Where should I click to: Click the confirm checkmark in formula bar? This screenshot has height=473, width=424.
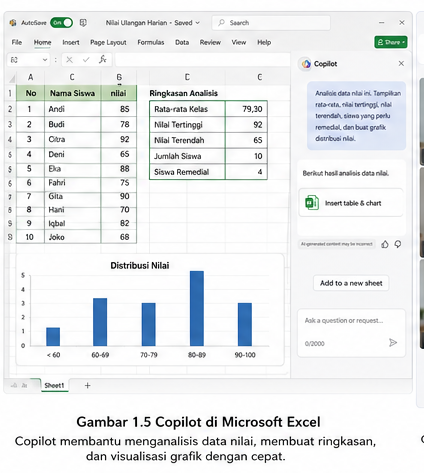[x=86, y=60]
